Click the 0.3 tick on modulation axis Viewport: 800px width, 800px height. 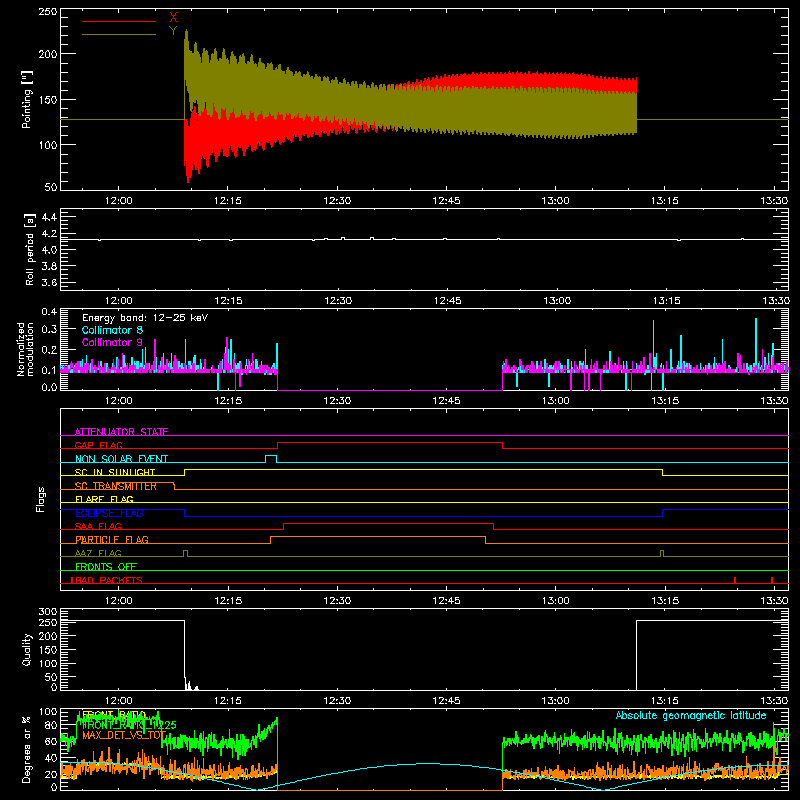coord(49,329)
